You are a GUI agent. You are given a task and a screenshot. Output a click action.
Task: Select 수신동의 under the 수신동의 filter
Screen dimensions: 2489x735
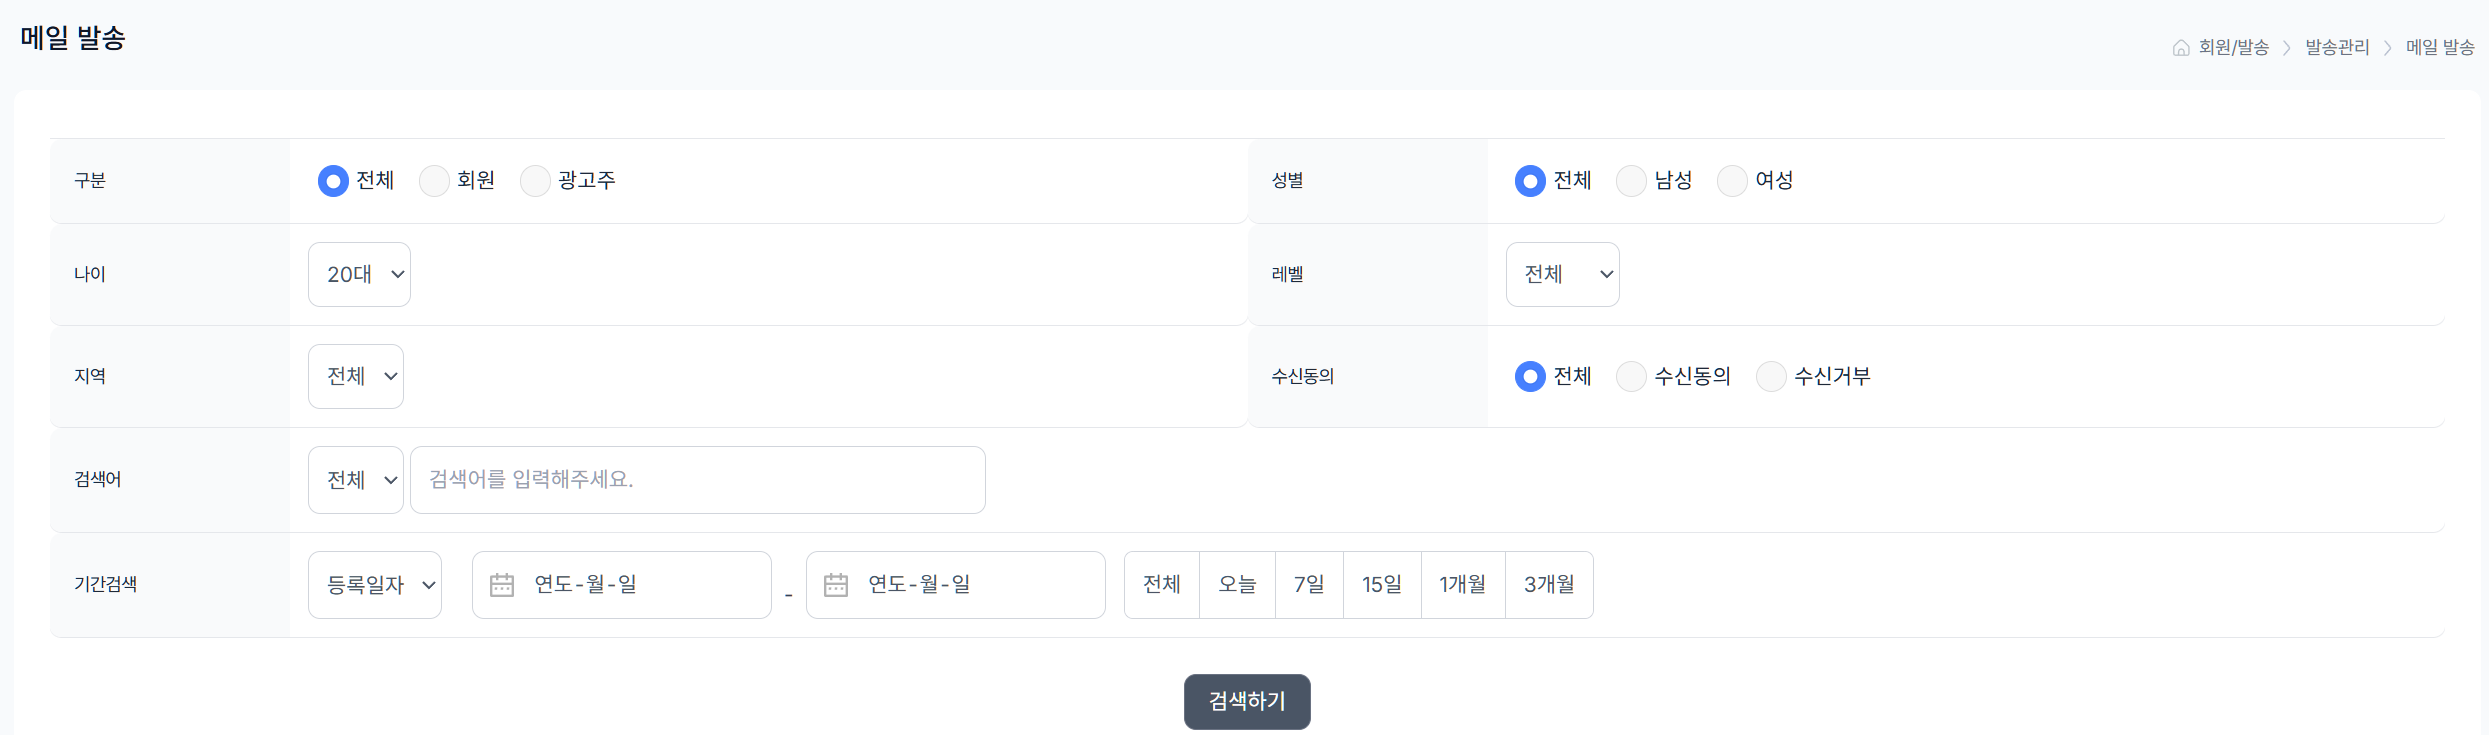pyautogui.click(x=1632, y=376)
